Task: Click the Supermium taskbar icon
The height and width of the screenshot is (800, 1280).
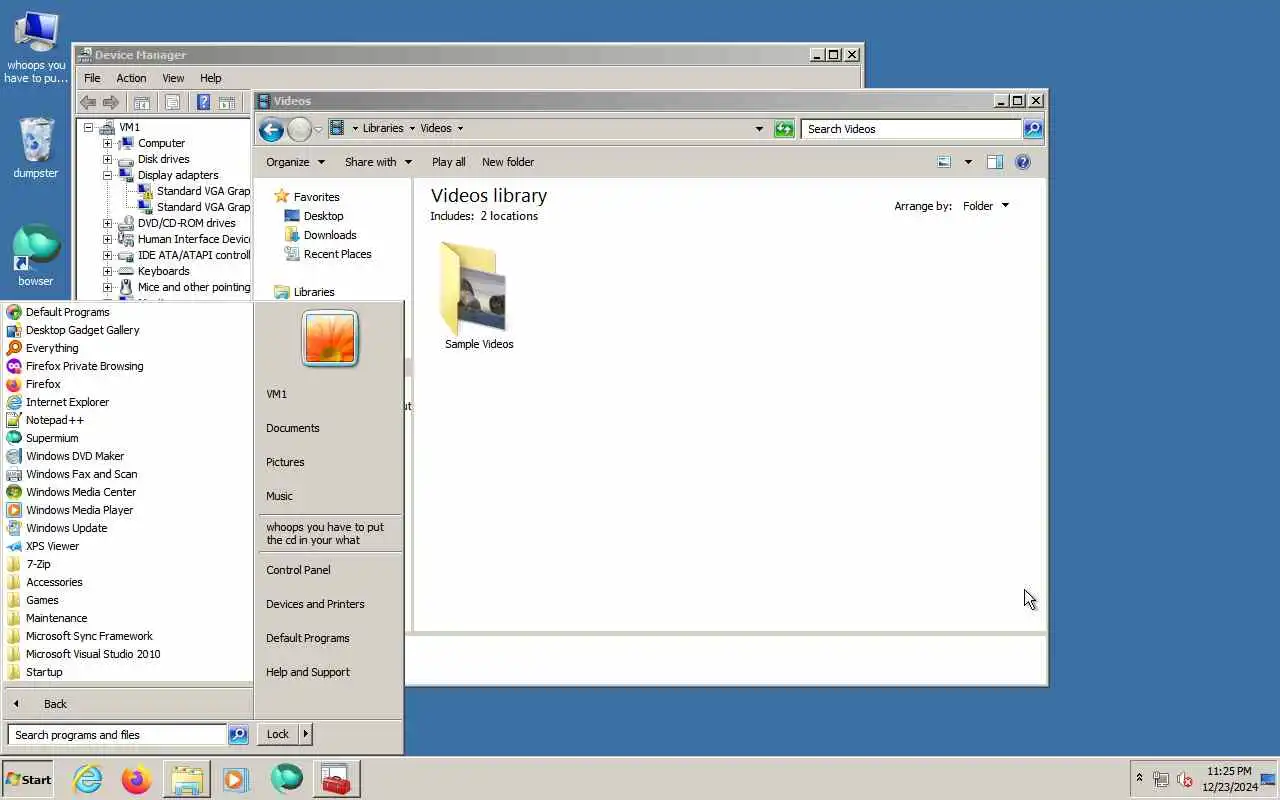Action: tap(286, 779)
